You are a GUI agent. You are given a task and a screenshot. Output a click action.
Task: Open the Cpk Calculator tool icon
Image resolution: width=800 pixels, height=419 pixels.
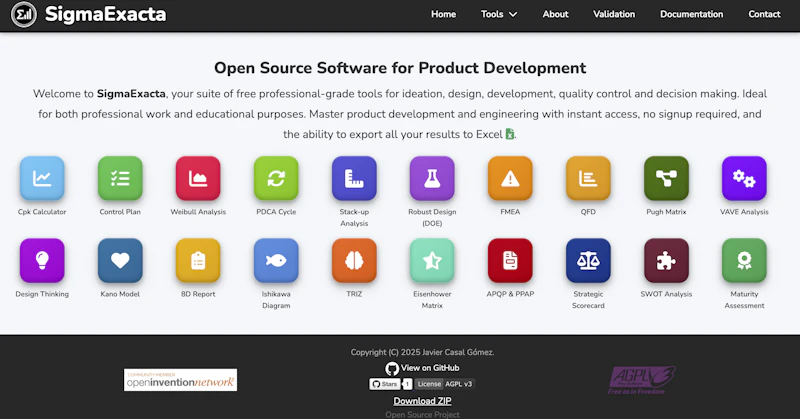coord(42,178)
